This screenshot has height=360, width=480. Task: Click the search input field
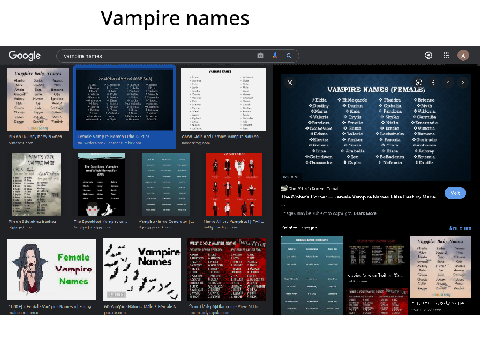coord(158,56)
